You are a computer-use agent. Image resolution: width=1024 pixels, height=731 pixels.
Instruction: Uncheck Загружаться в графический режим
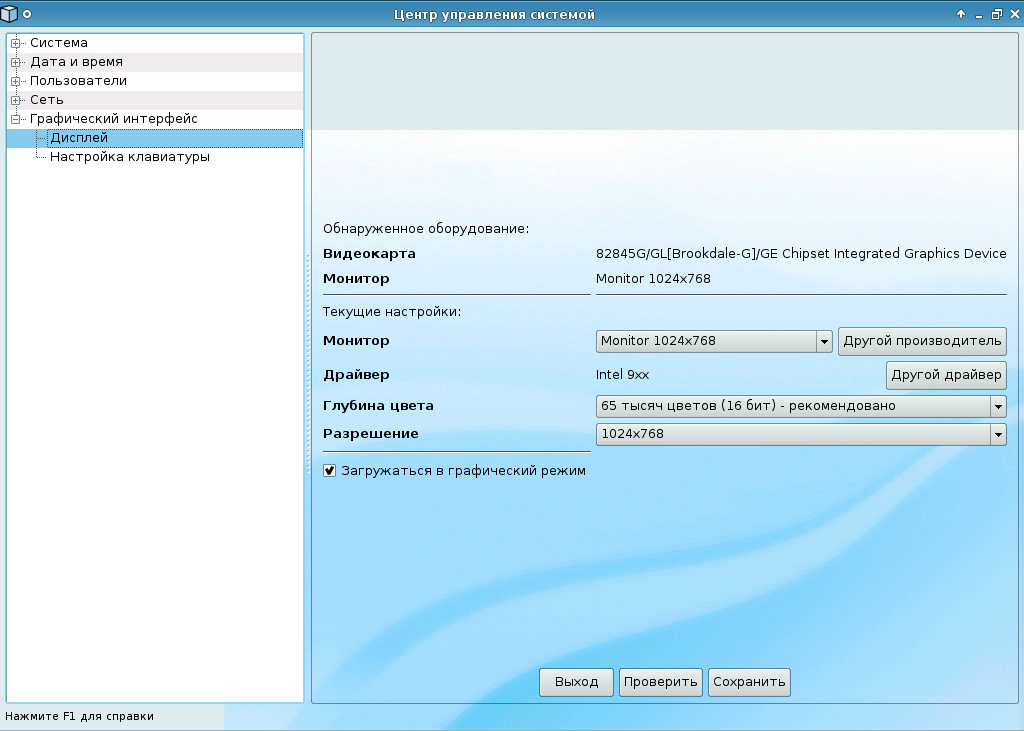coord(329,470)
